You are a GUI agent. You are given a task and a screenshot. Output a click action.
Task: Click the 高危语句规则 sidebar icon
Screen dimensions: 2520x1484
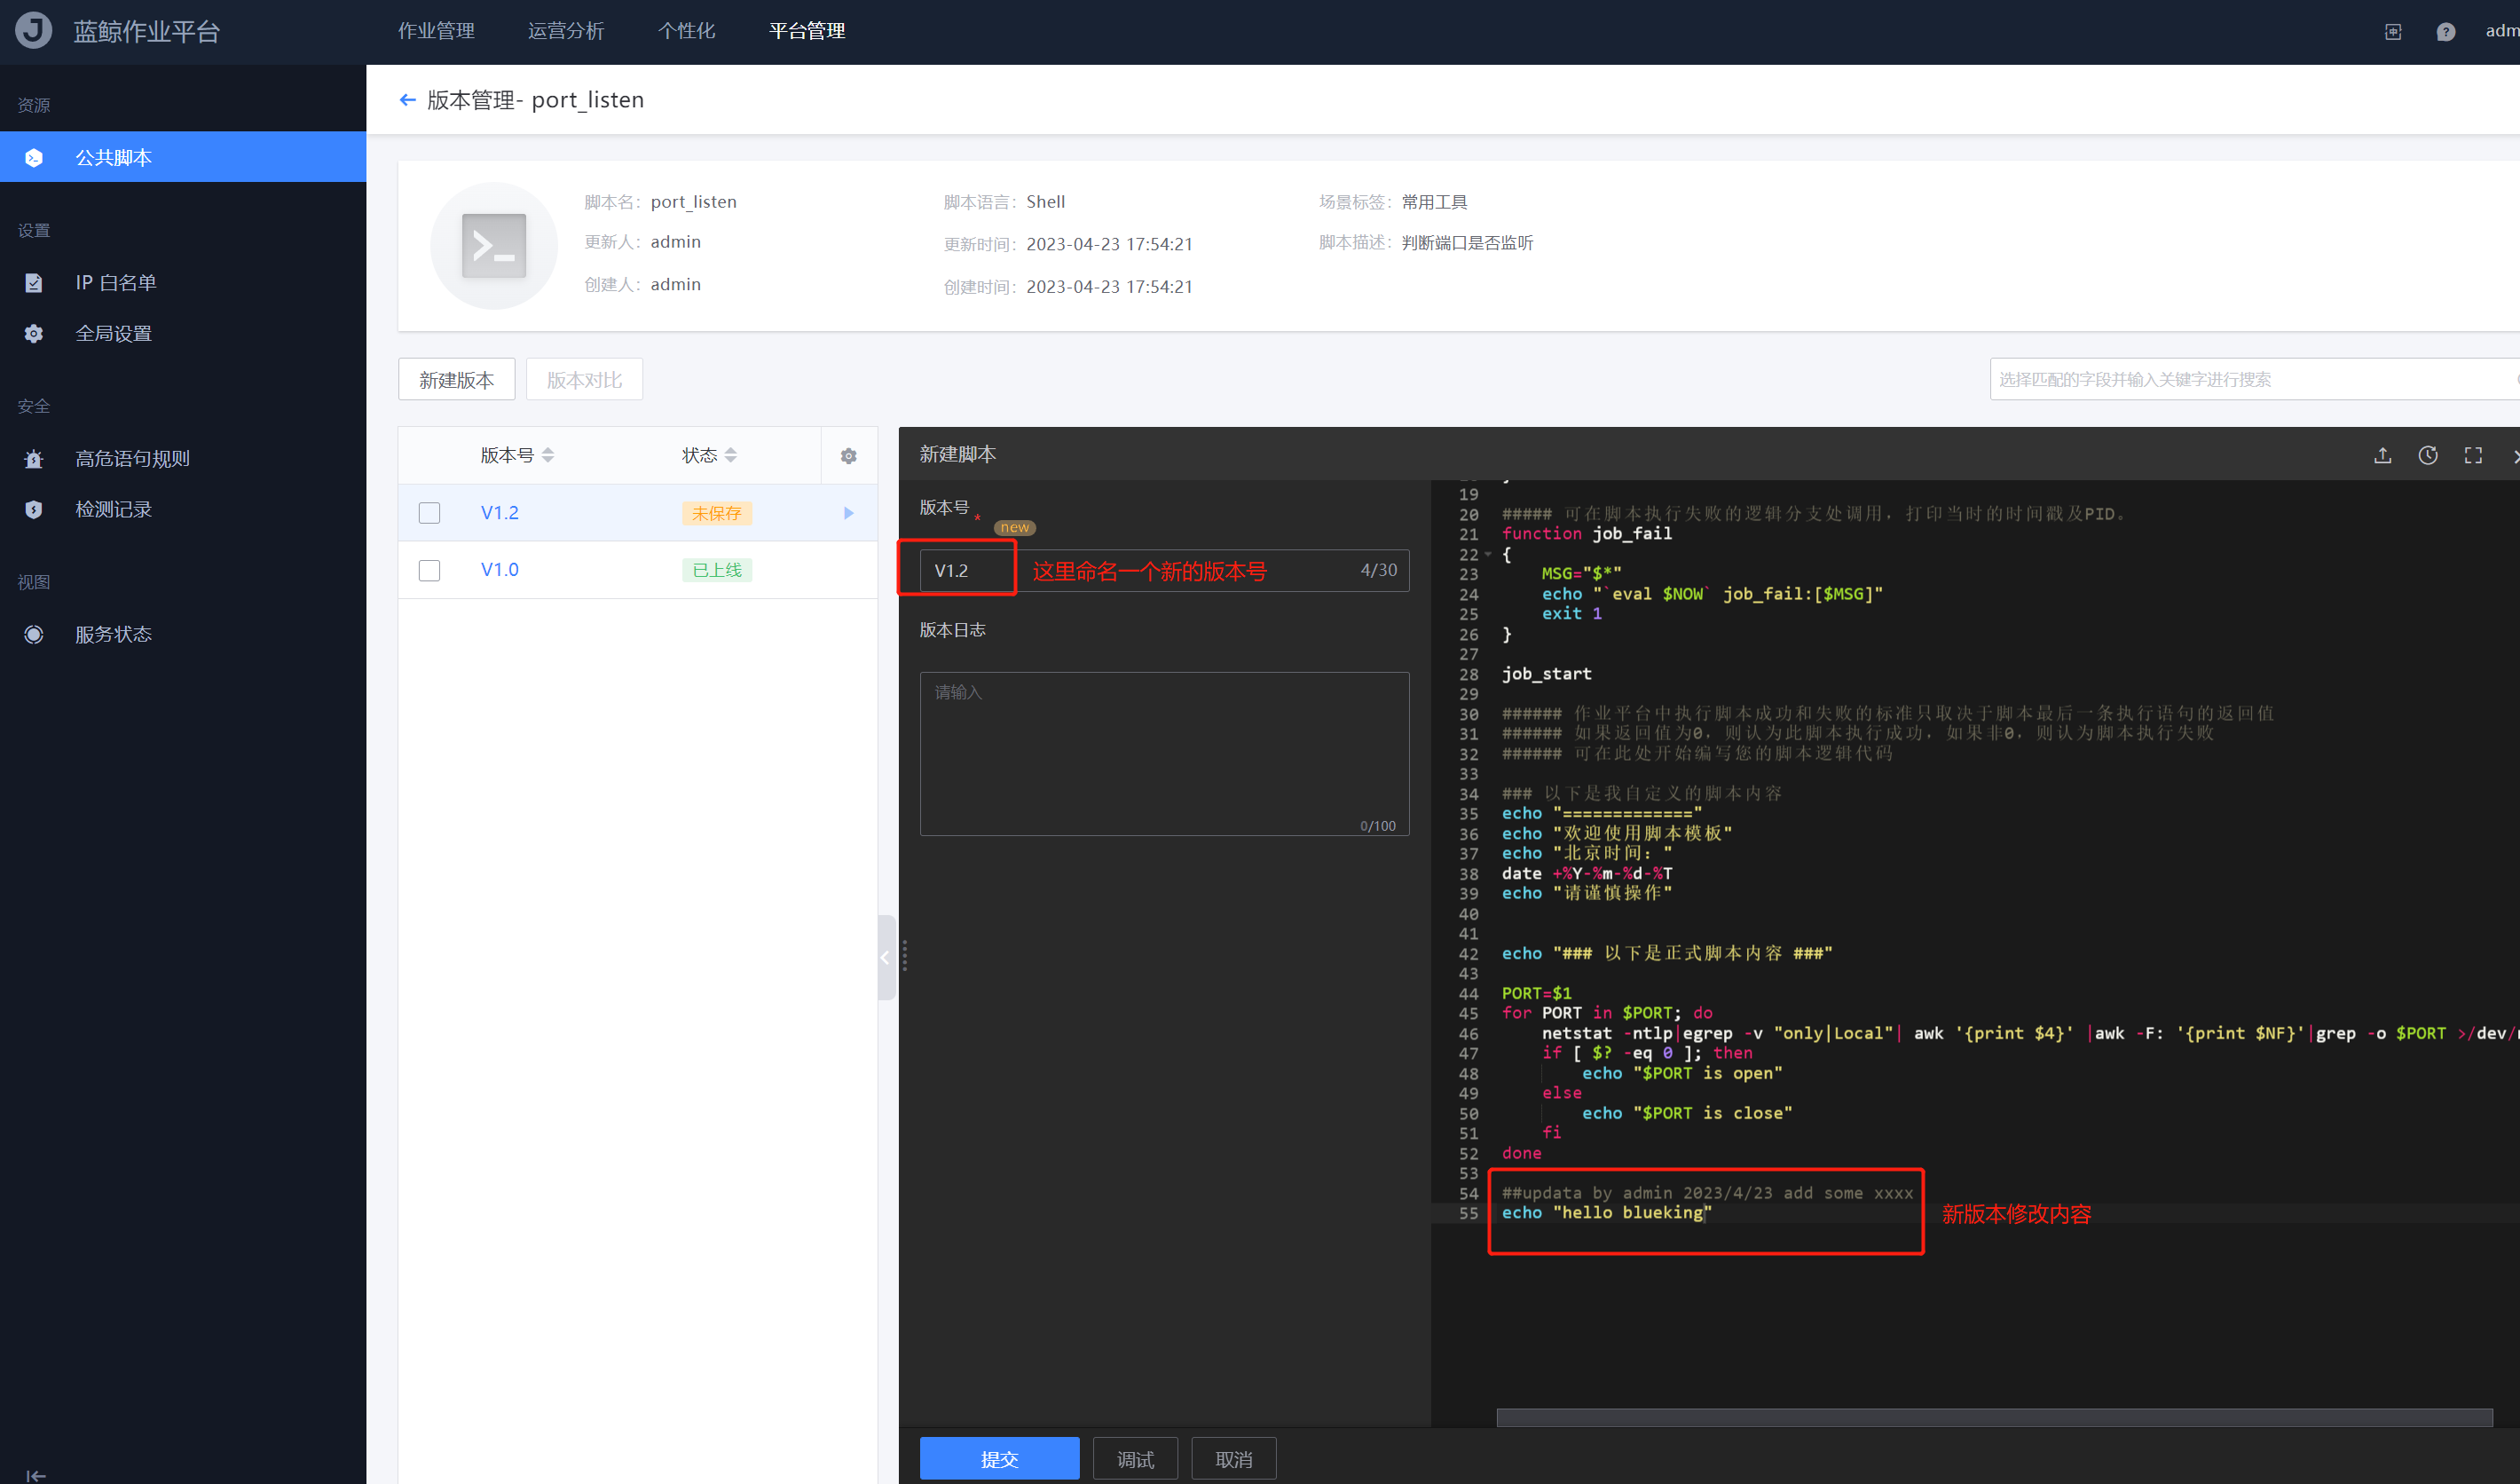pos(34,459)
